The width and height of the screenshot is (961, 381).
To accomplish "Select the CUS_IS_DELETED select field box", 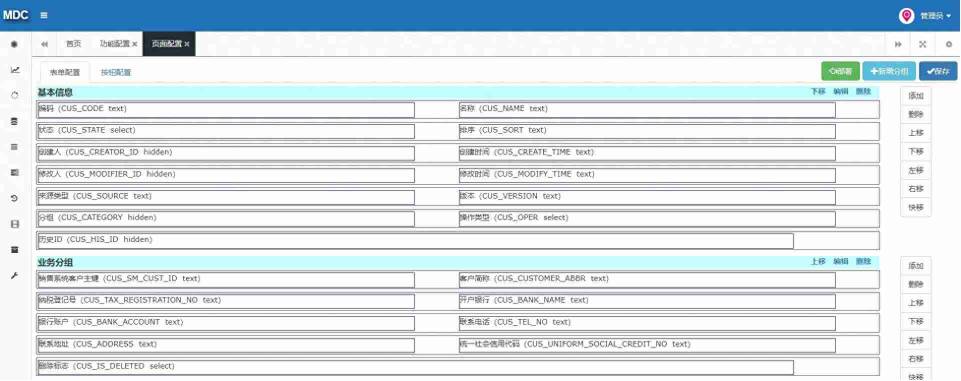I will [x=415, y=368].
